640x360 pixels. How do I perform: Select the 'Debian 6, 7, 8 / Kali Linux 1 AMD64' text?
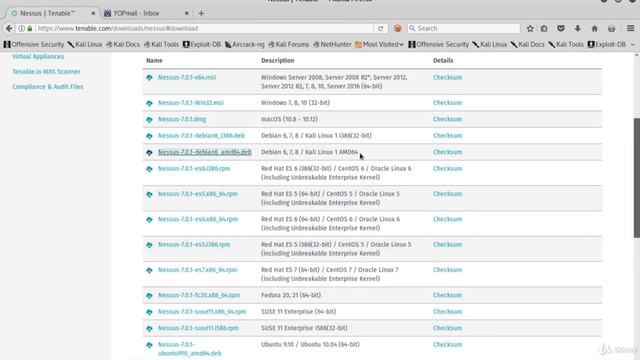[309, 152]
